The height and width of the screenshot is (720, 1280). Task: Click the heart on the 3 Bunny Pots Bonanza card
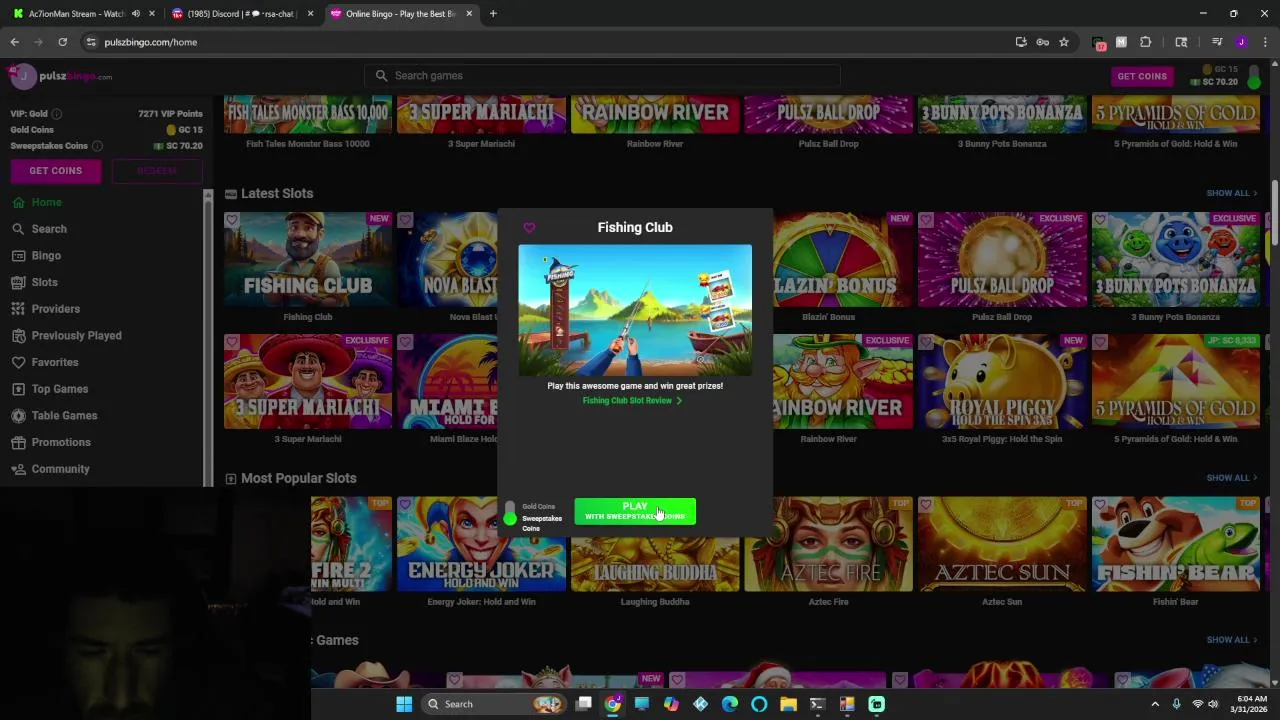point(1099,220)
